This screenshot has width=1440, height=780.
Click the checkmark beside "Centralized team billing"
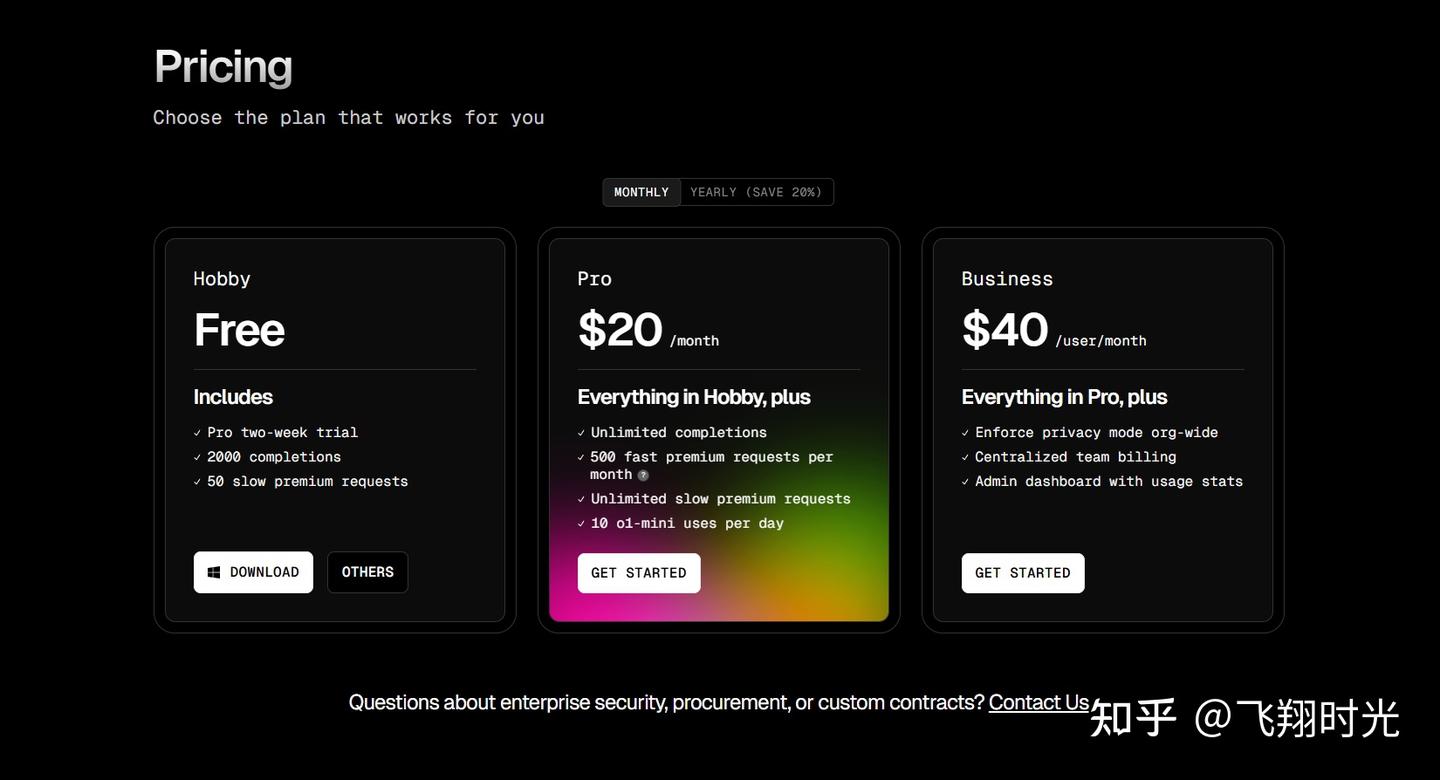[x=965, y=457]
